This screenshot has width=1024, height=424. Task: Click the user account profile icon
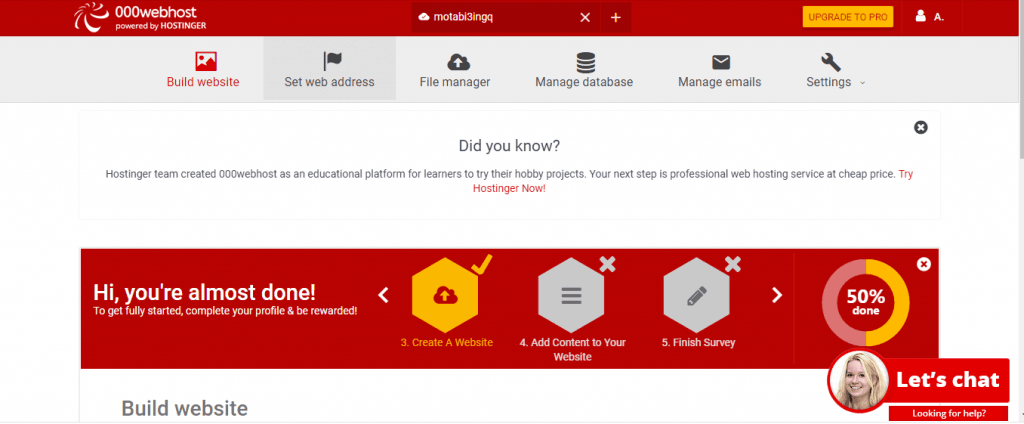tap(921, 17)
